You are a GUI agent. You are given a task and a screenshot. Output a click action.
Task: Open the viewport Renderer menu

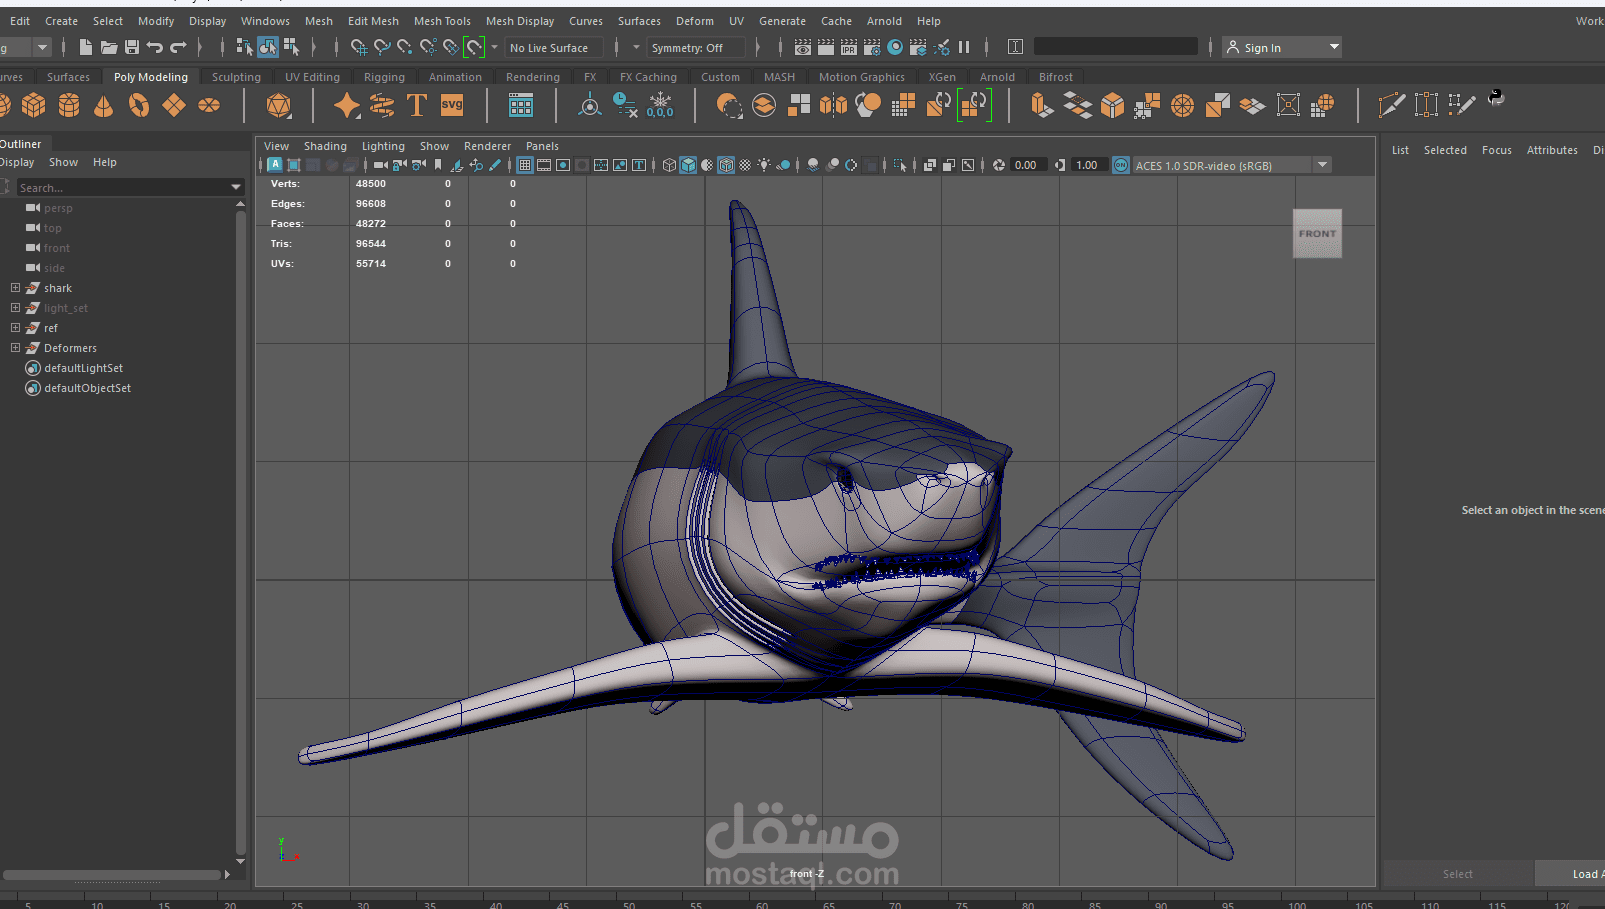487,146
